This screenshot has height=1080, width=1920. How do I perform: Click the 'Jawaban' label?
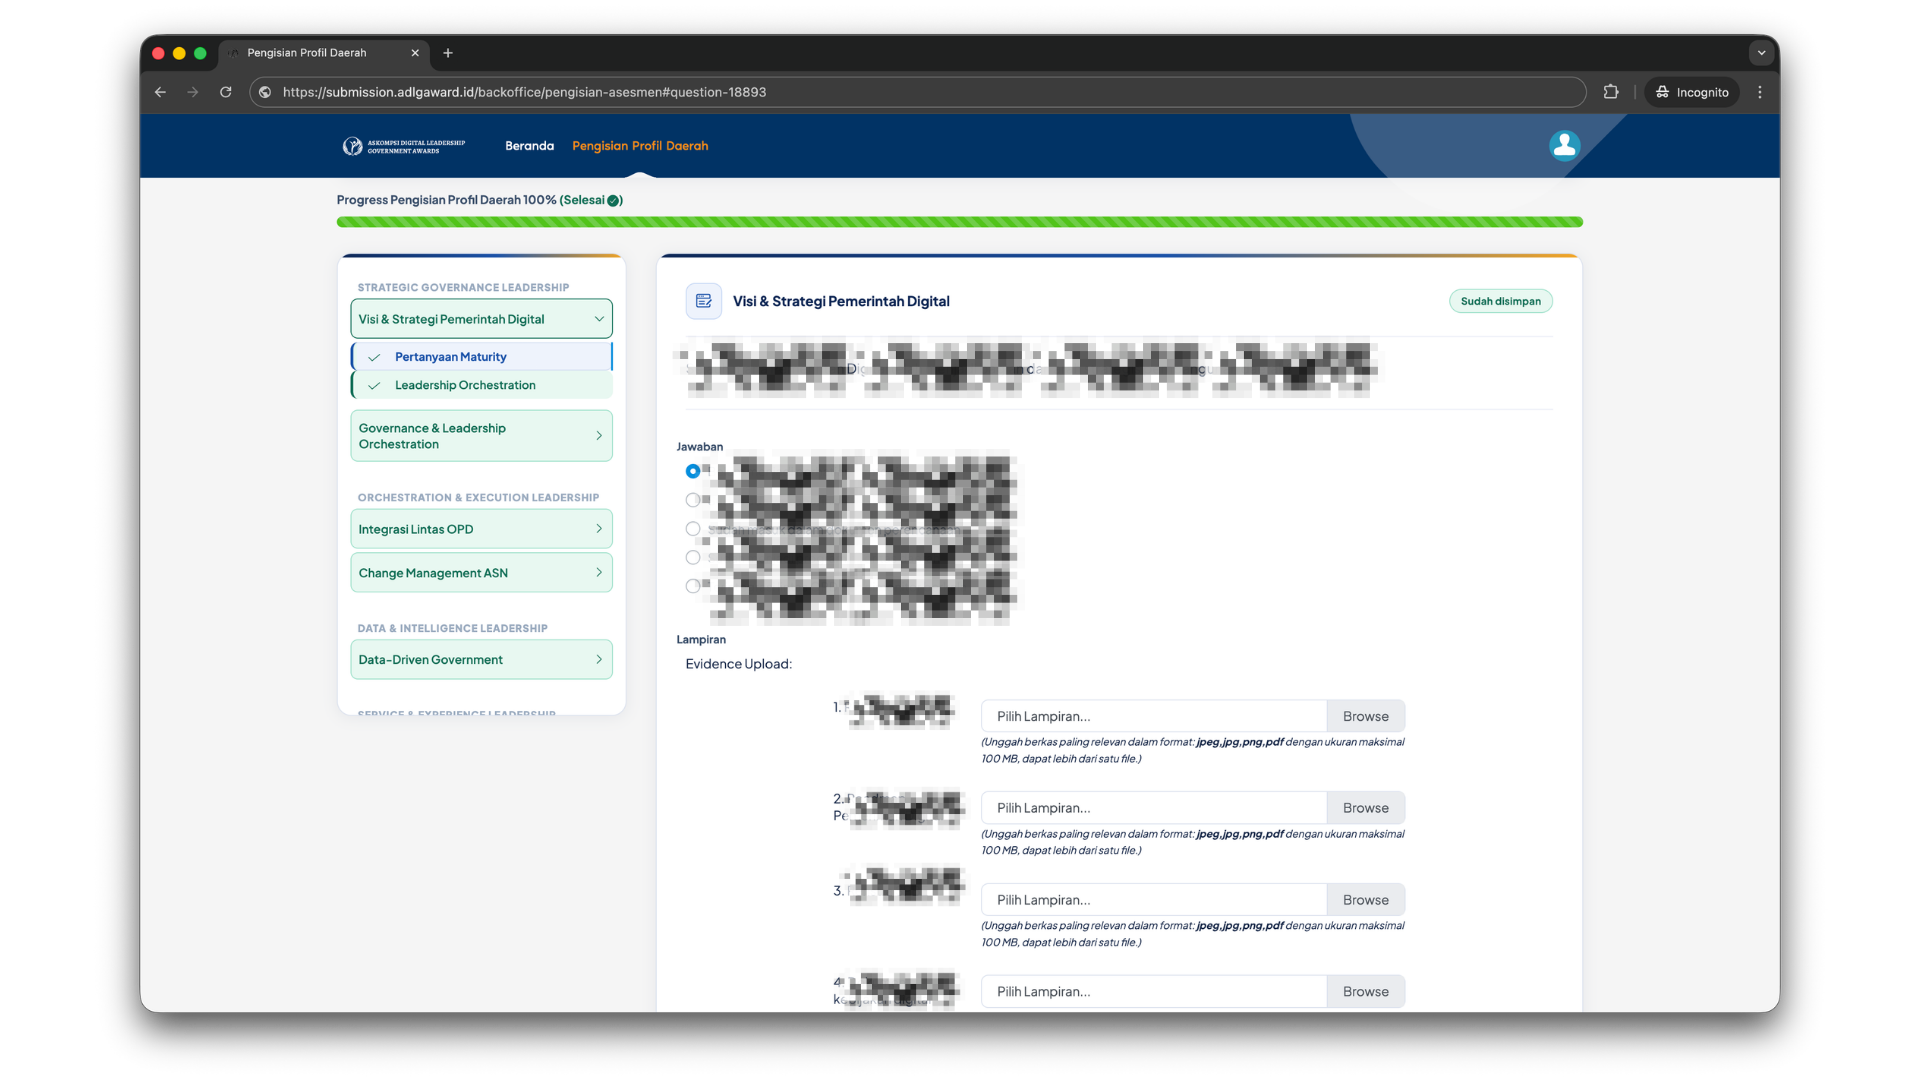coord(699,447)
